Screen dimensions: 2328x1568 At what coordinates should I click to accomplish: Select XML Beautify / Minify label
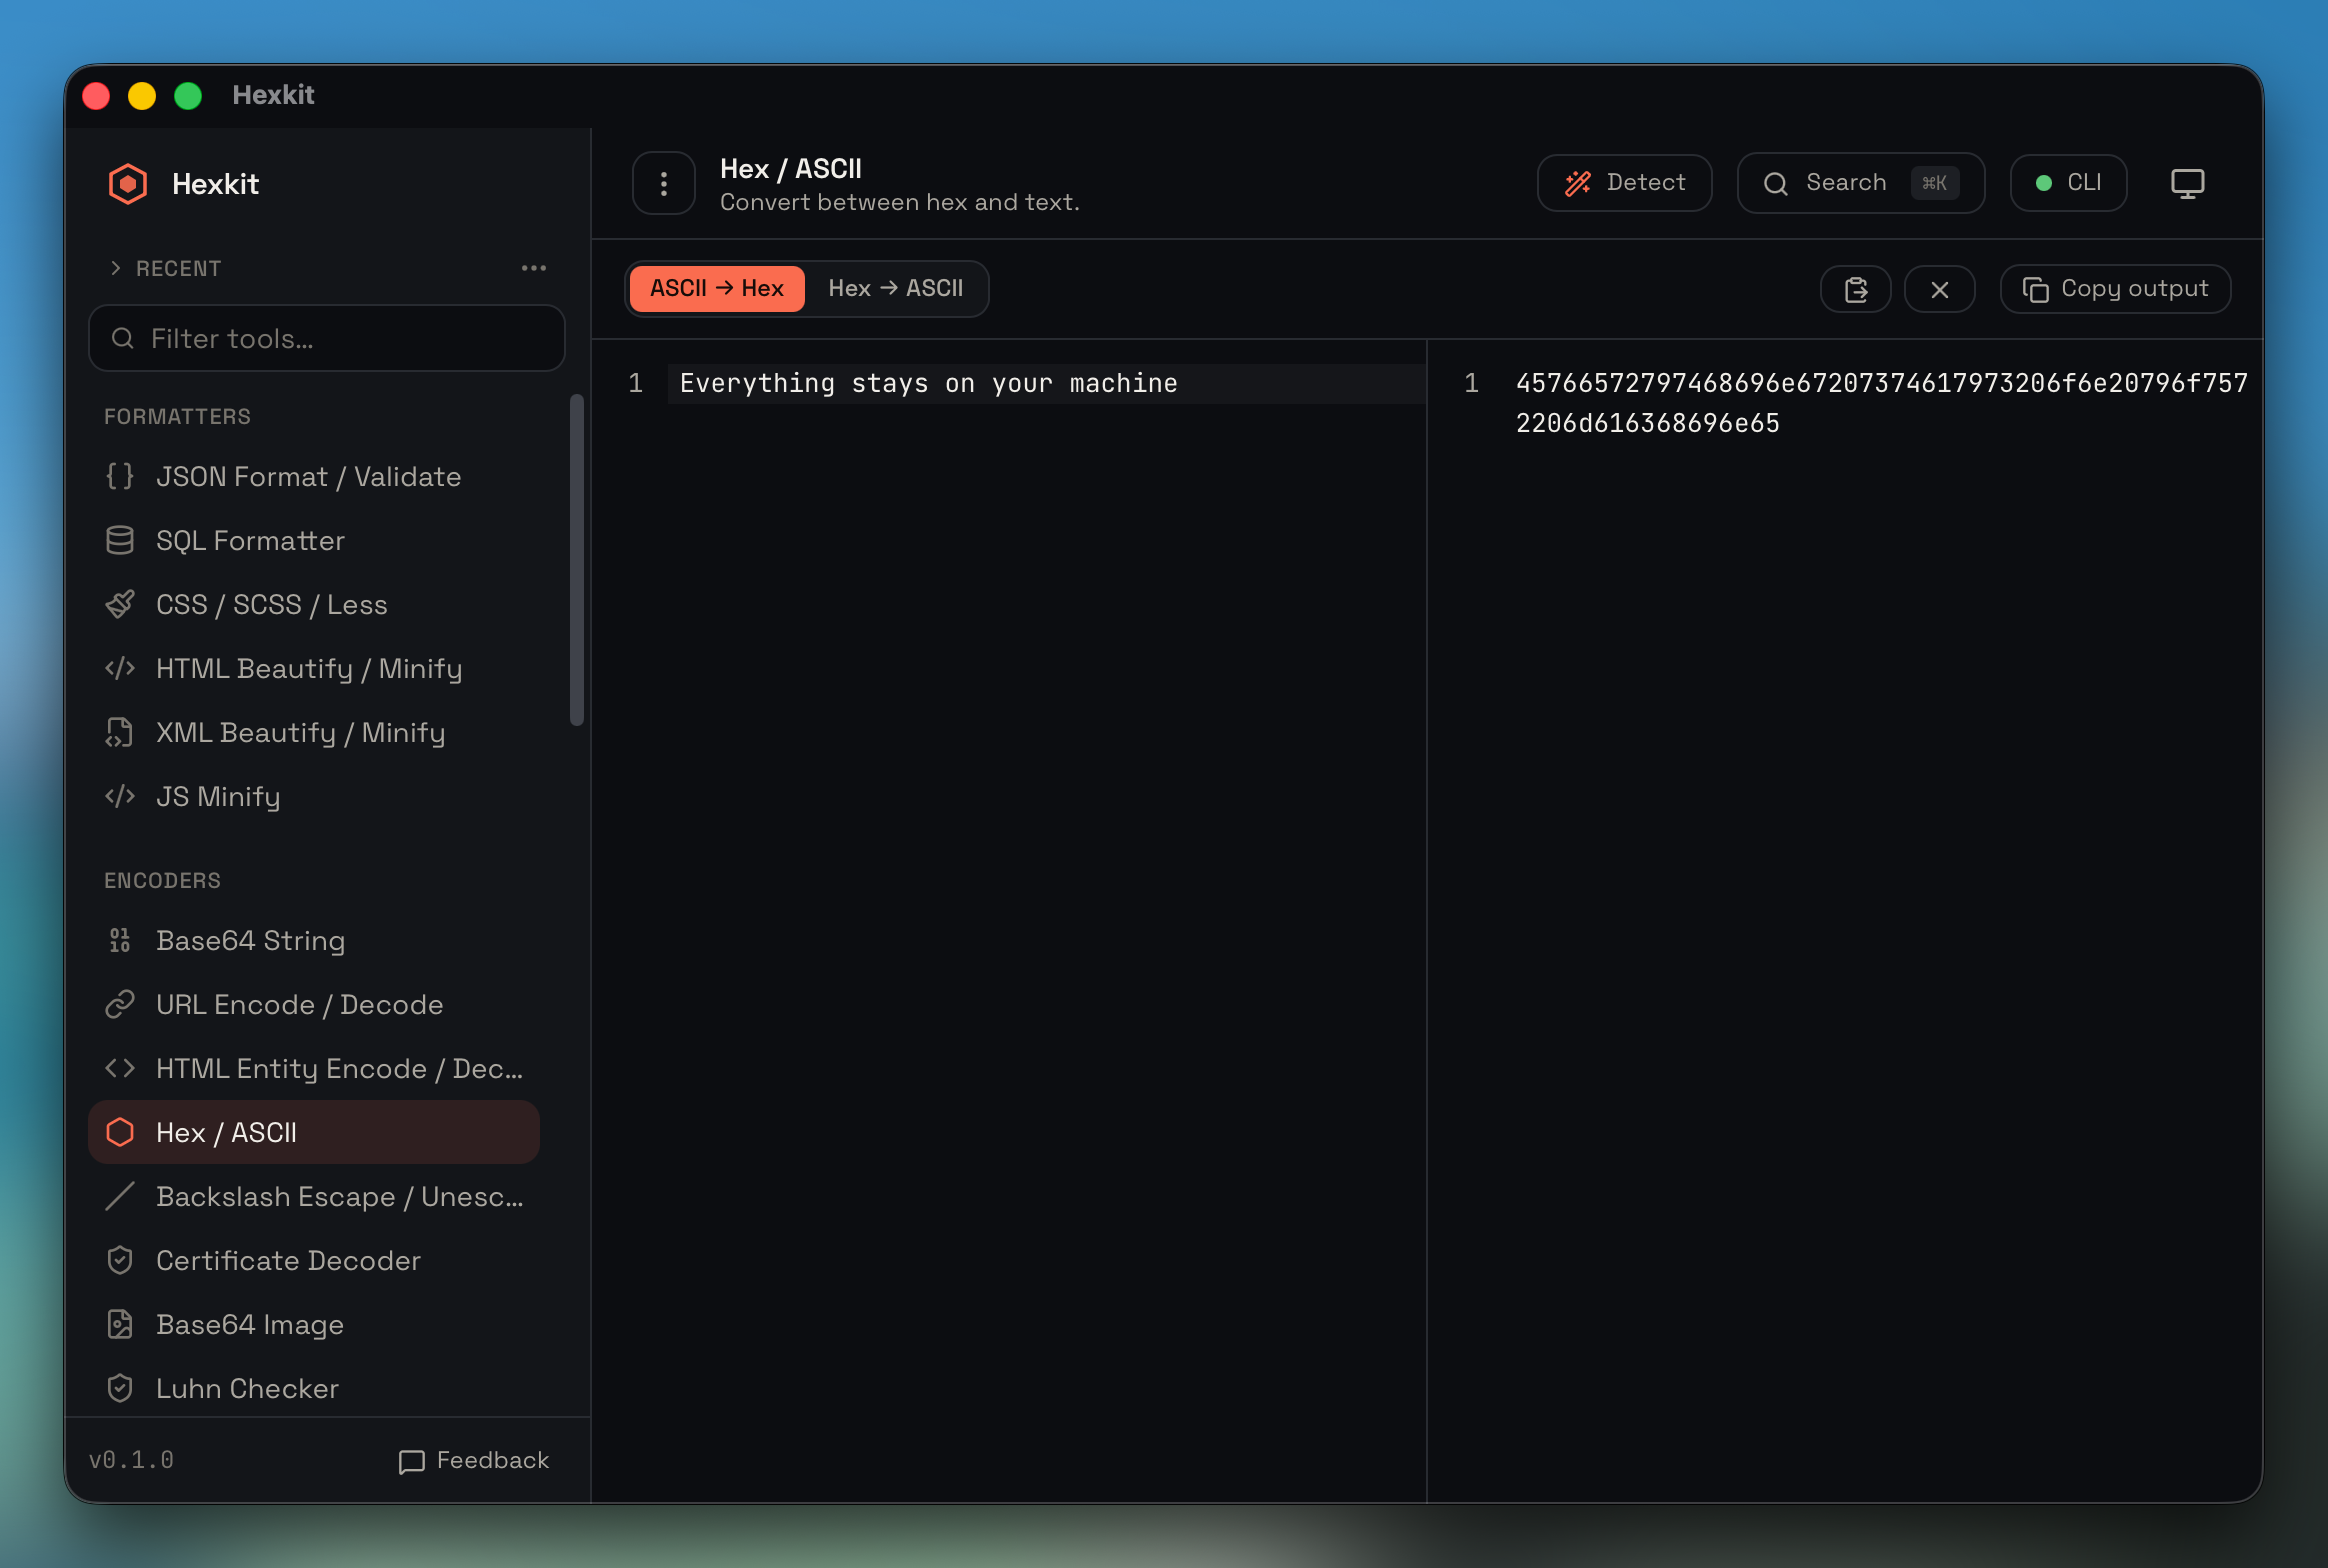[301, 733]
